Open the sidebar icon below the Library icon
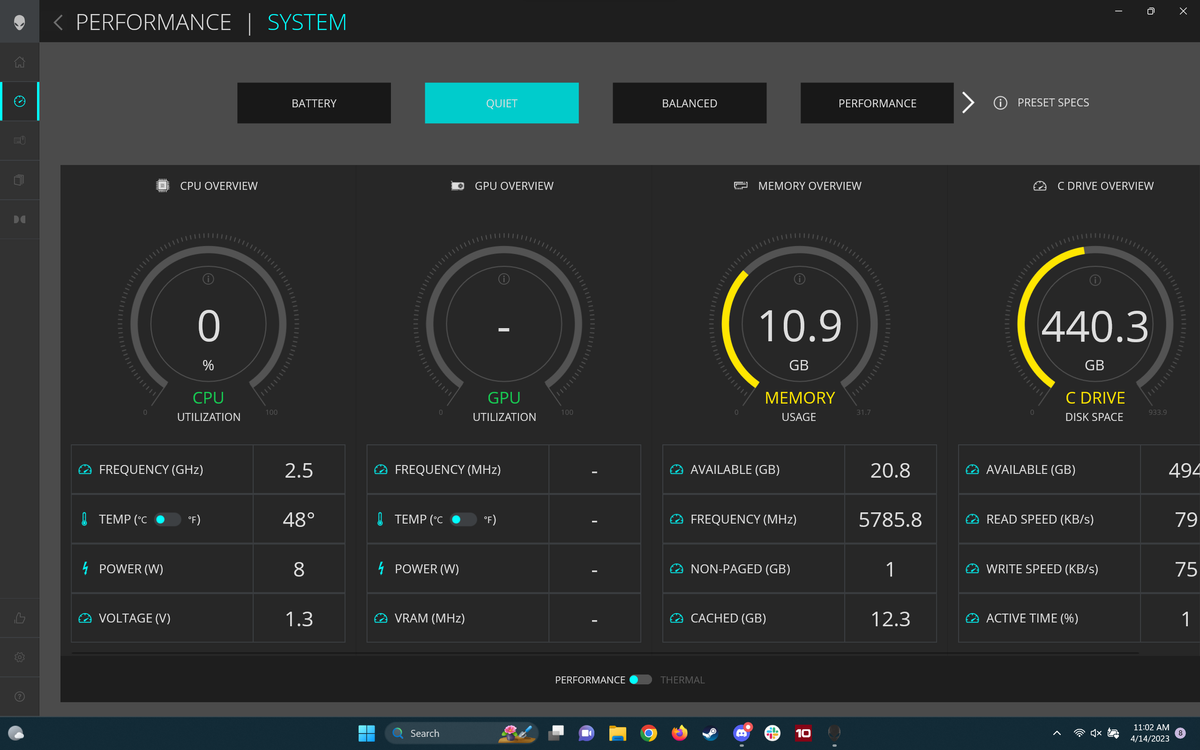 [19, 219]
